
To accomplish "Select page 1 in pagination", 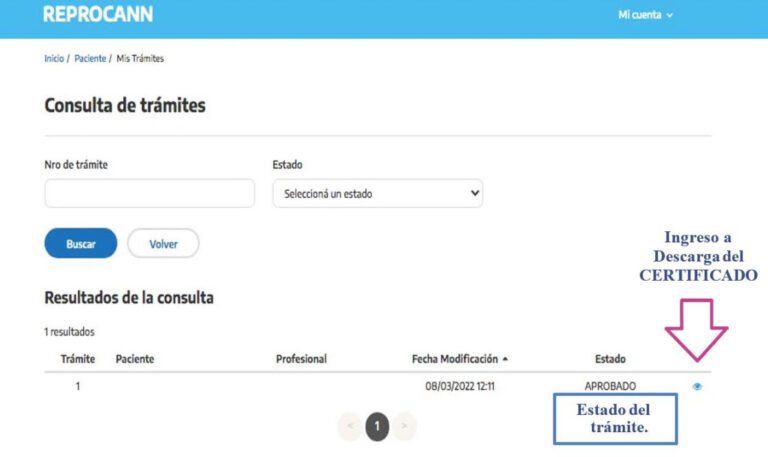I will (x=377, y=426).
